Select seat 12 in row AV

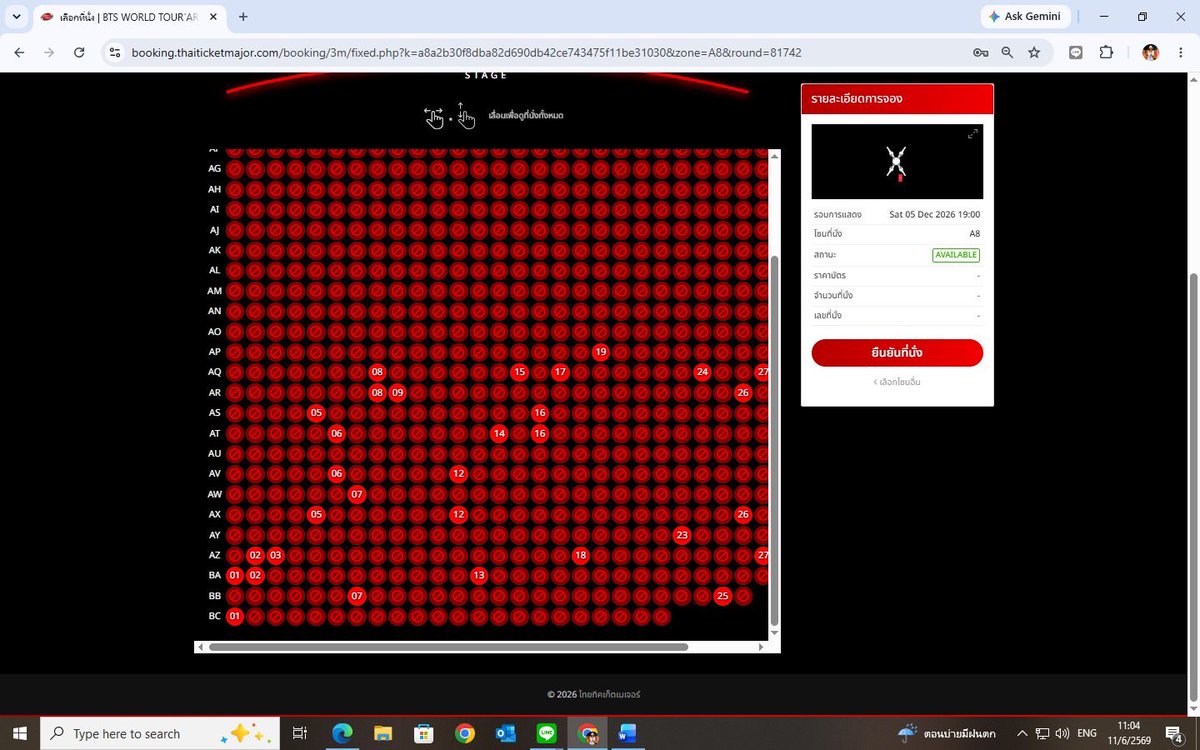tap(458, 474)
